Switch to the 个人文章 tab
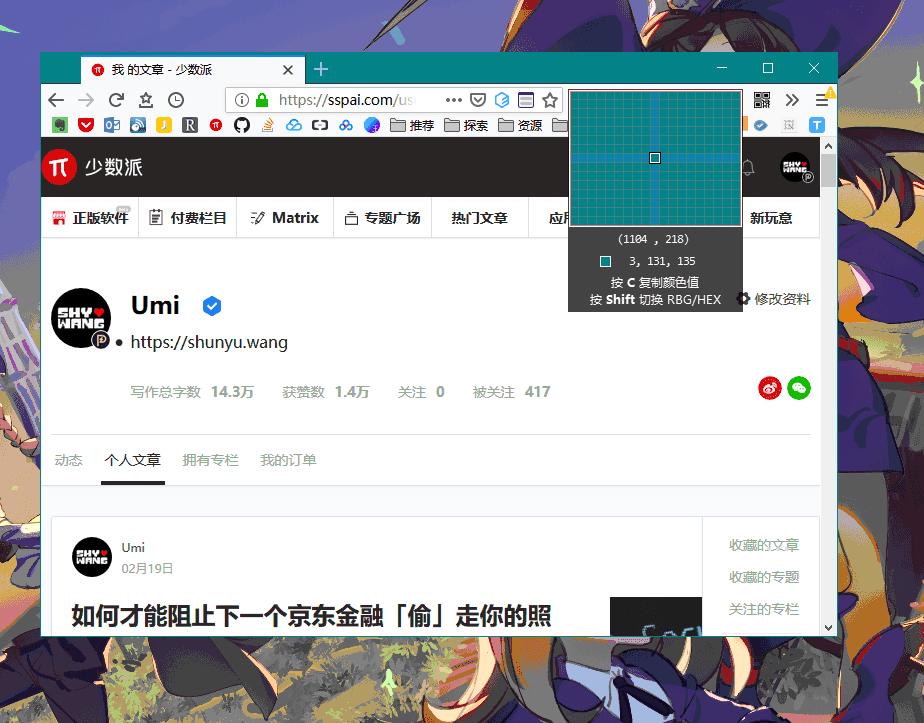Viewport: 924px width, 723px height. coord(132,460)
